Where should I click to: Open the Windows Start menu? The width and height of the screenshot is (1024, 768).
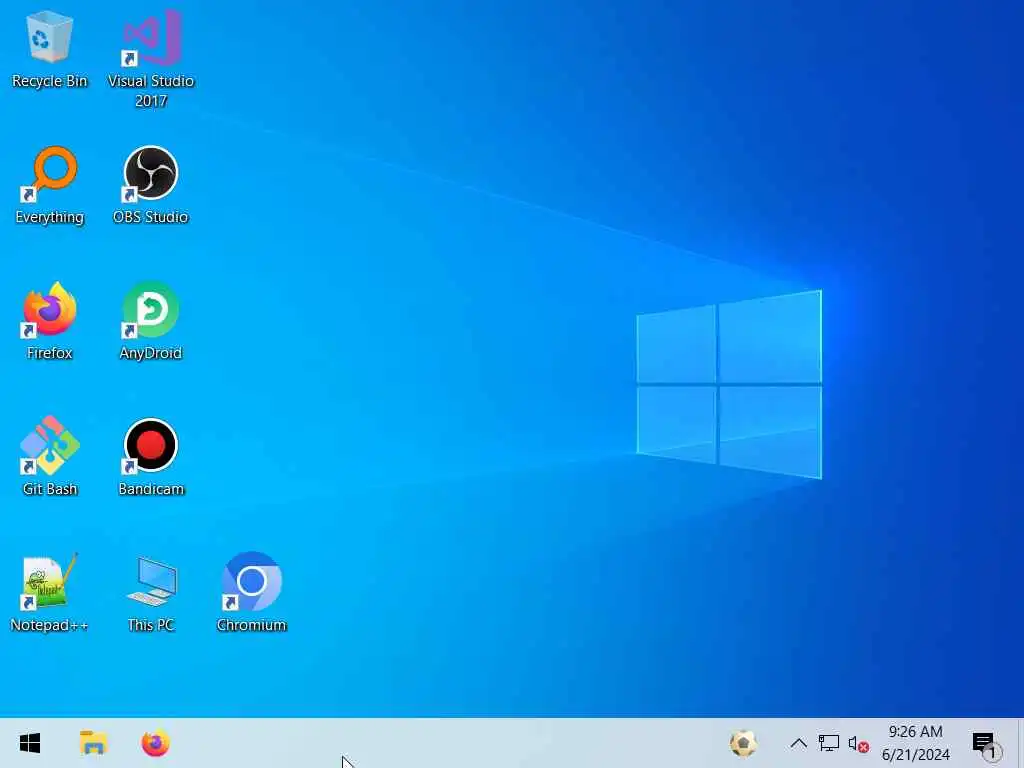point(30,743)
